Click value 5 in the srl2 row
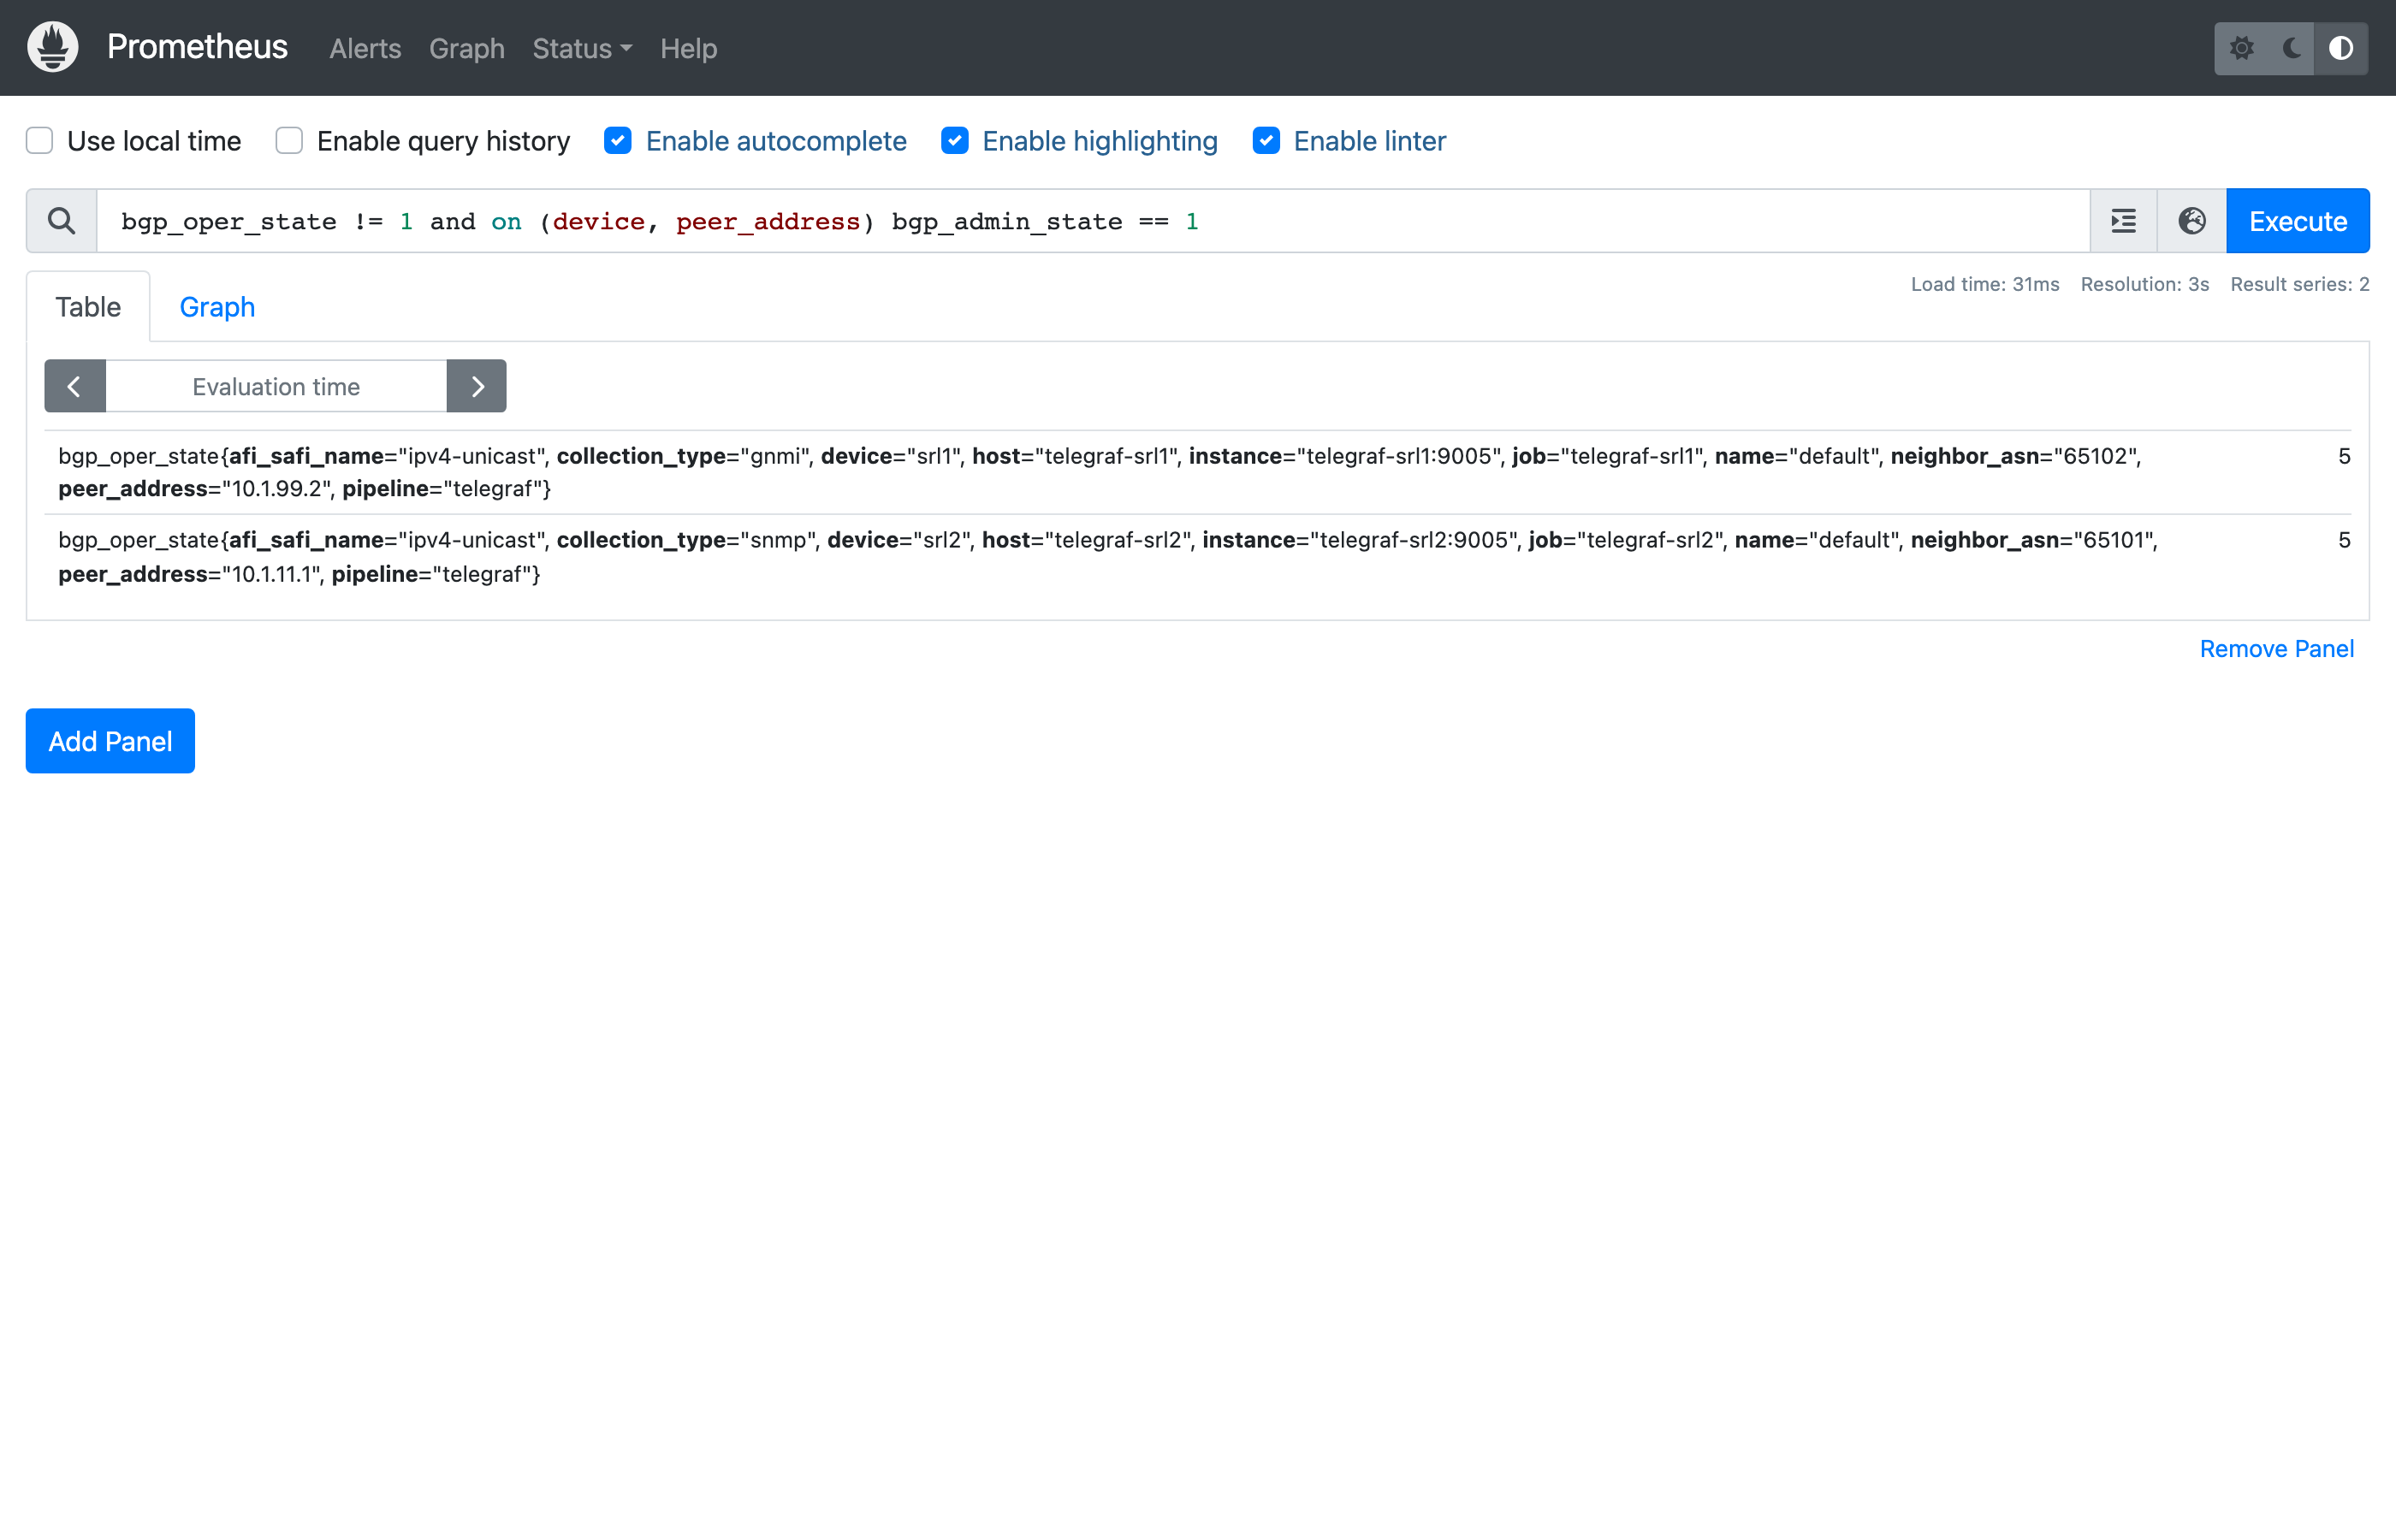The width and height of the screenshot is (2396, 1540). coord(2344,540)
